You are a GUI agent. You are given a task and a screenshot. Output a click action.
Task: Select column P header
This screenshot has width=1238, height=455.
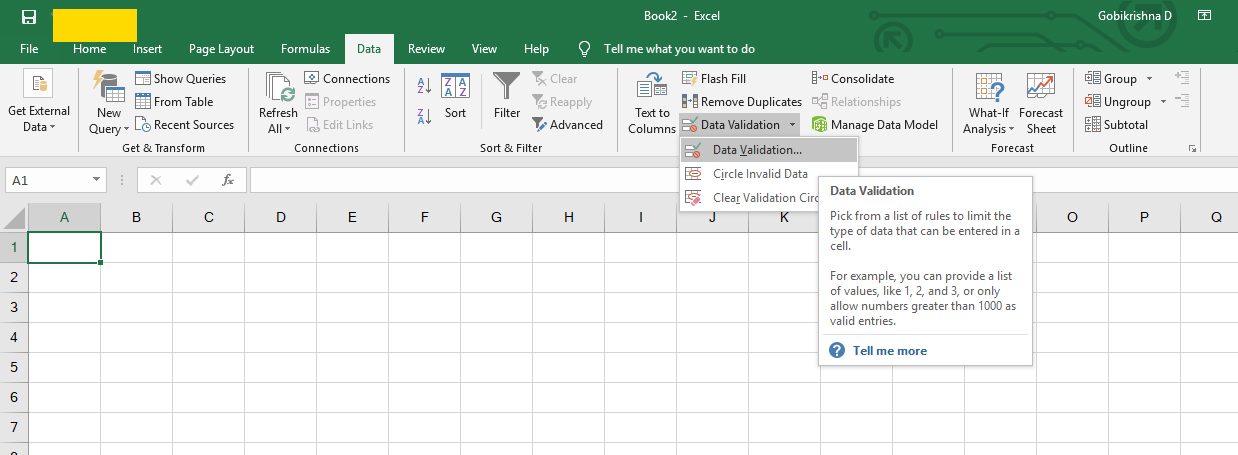click(1145, 217)
